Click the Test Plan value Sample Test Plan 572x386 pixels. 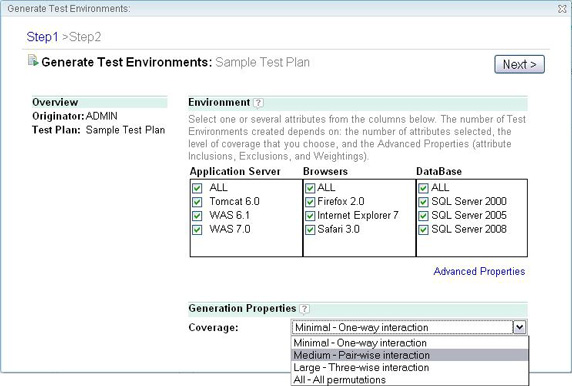click(125, 130)
